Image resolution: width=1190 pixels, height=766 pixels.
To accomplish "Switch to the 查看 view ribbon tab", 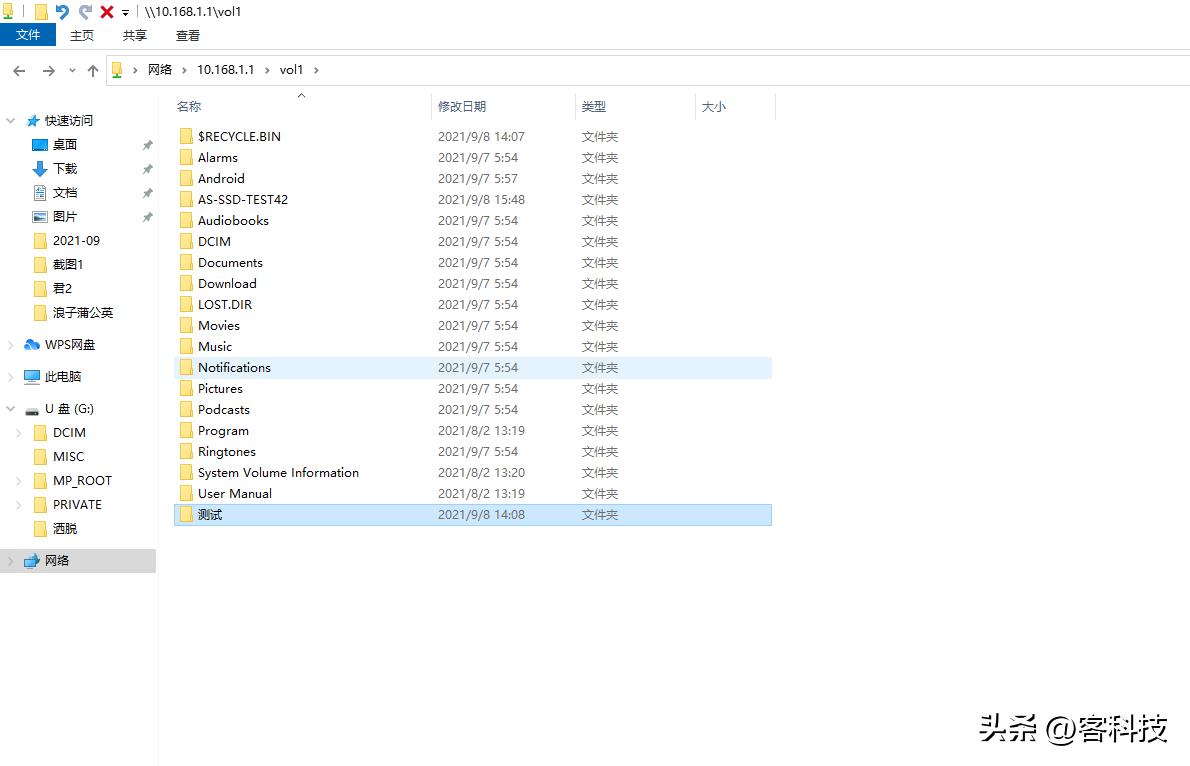I will [x=188, y=35].
